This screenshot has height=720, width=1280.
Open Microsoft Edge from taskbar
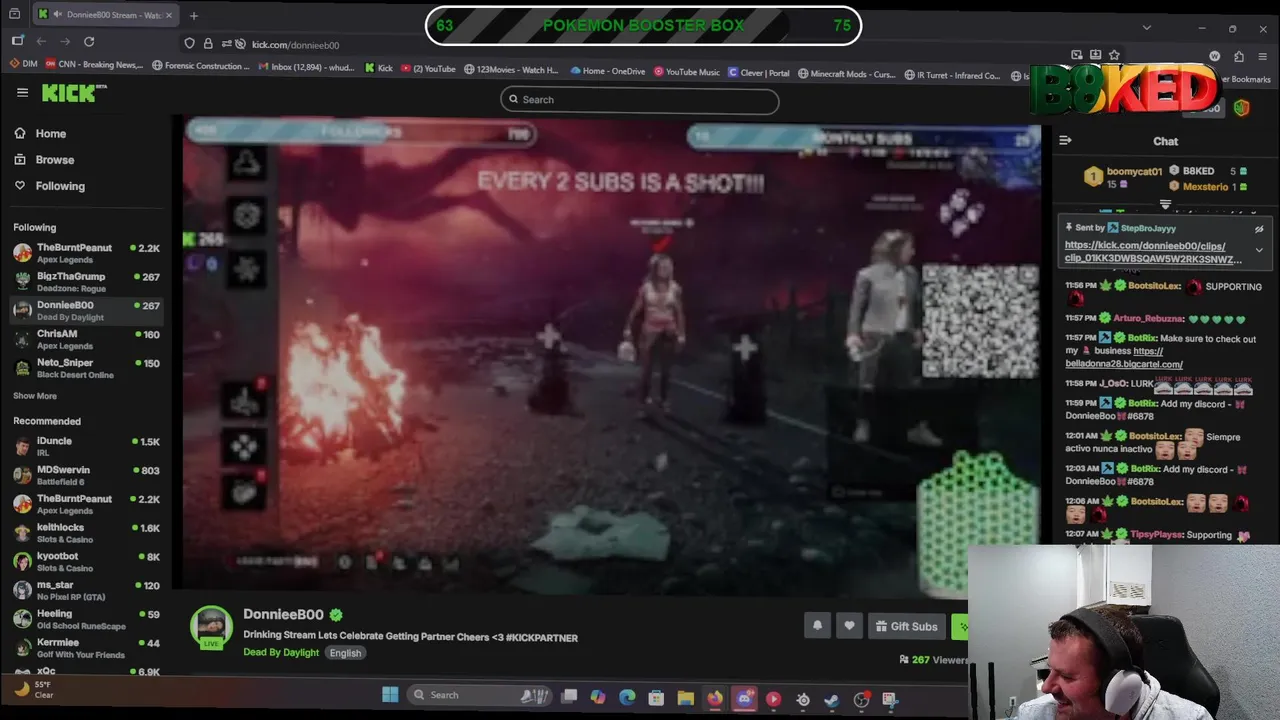627,697
